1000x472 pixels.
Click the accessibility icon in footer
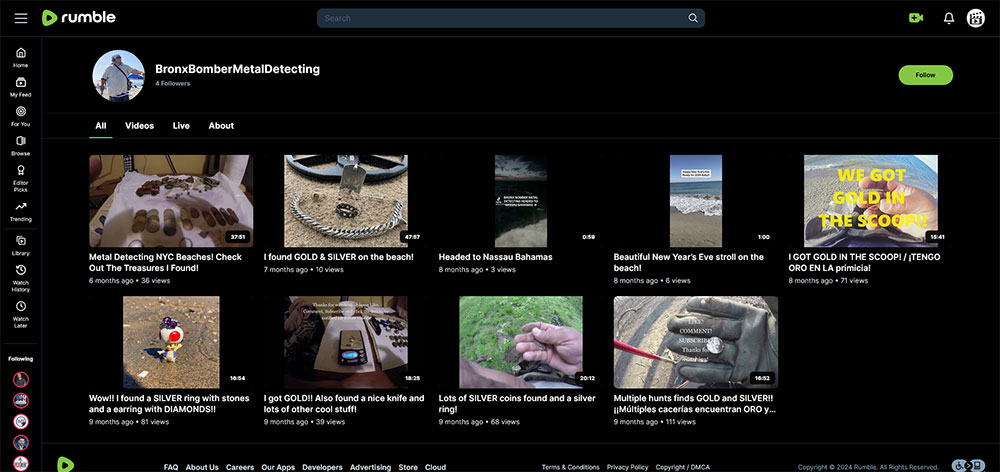click(x=968, y=466)
